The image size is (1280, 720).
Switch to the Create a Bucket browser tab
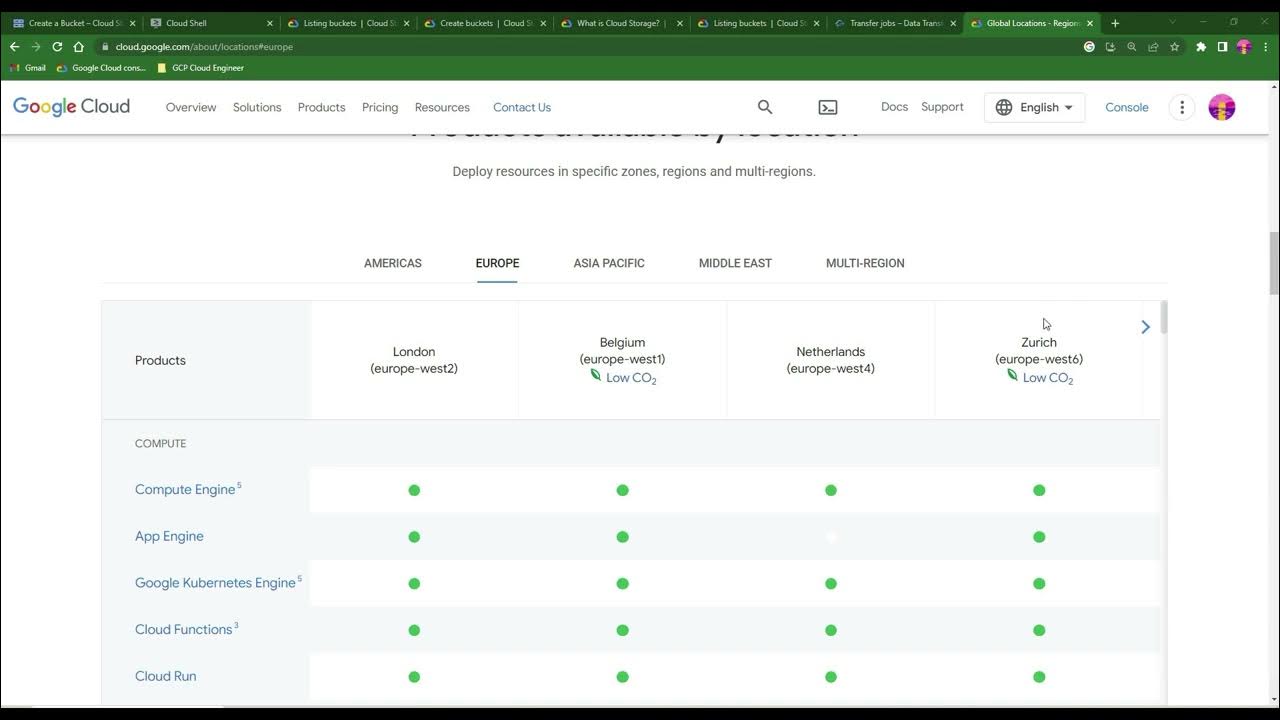click(73, 23)
